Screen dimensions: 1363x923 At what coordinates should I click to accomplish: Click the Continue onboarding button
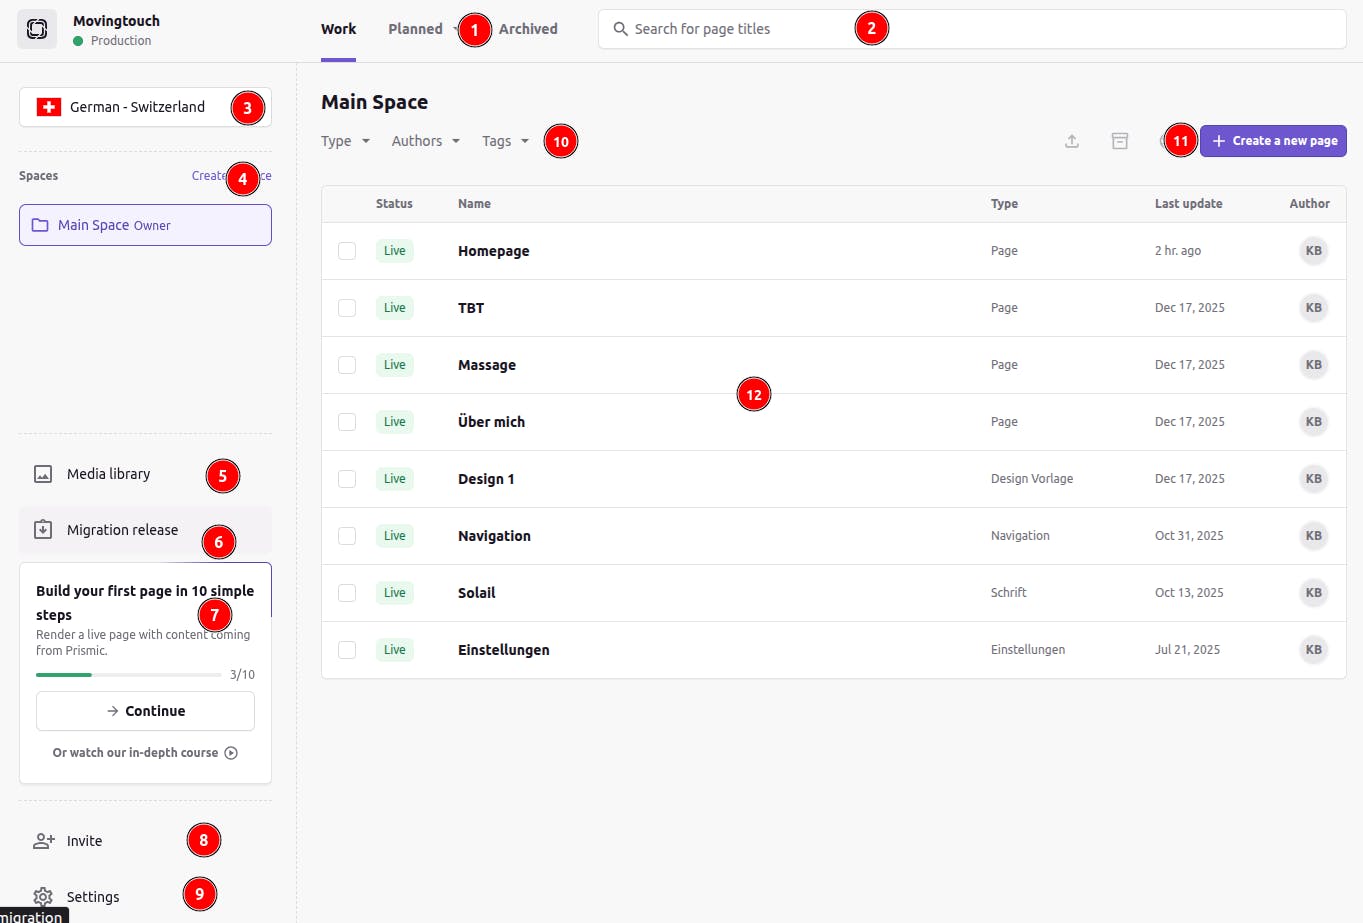[x=145, y=711]
